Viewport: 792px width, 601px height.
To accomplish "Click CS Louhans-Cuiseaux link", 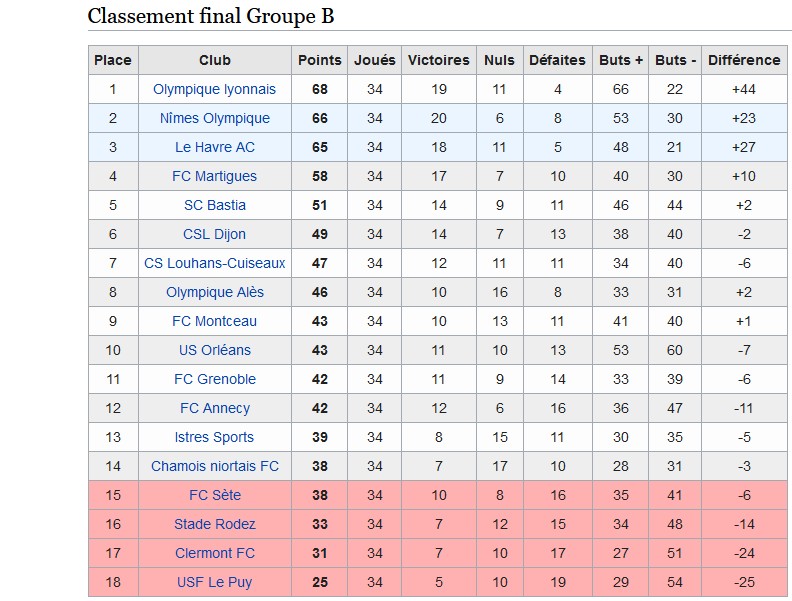I will coord(214,263).
